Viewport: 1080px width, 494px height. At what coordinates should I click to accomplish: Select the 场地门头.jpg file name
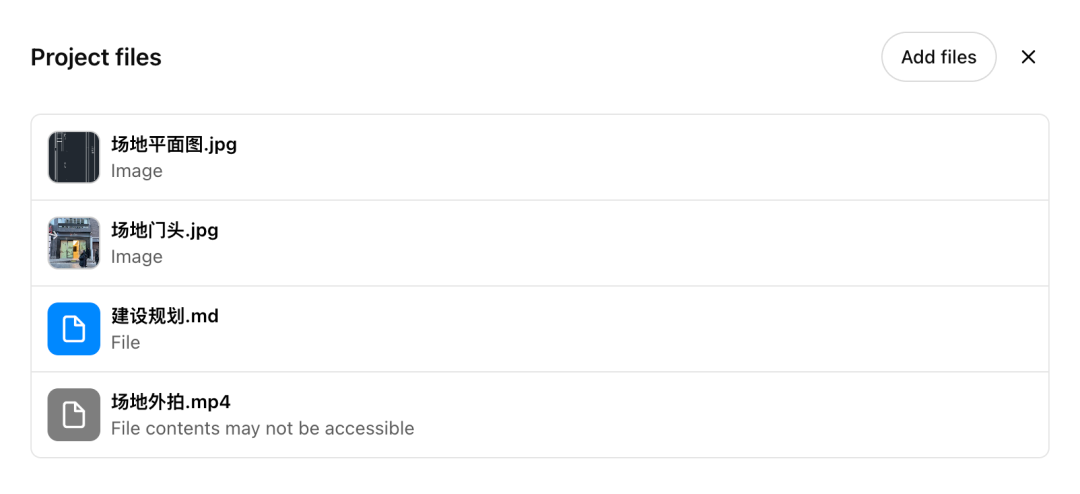pos(164,230)
